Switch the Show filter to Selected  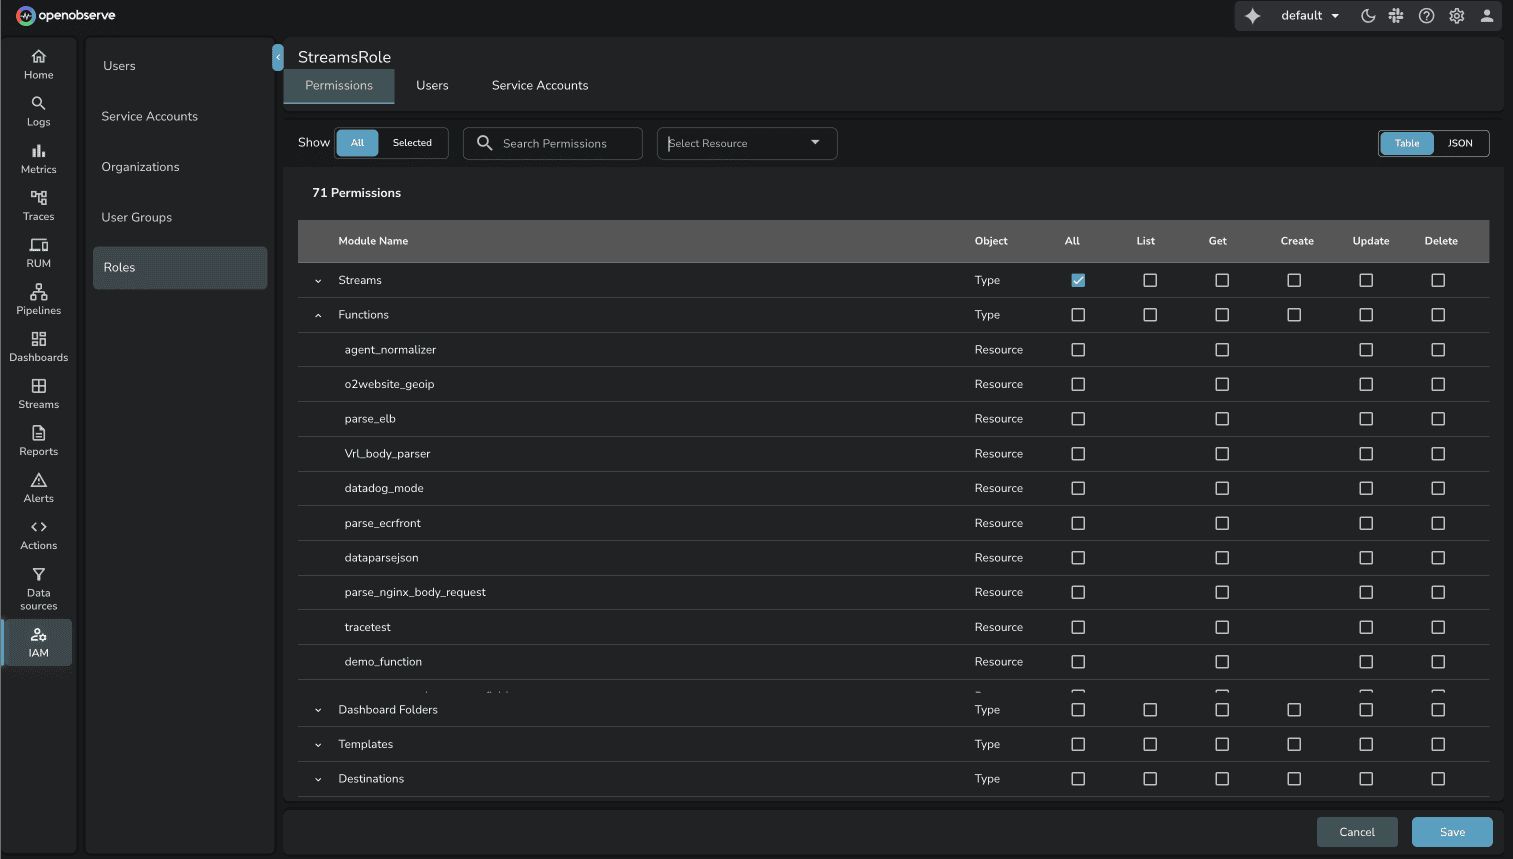[412, 143]
